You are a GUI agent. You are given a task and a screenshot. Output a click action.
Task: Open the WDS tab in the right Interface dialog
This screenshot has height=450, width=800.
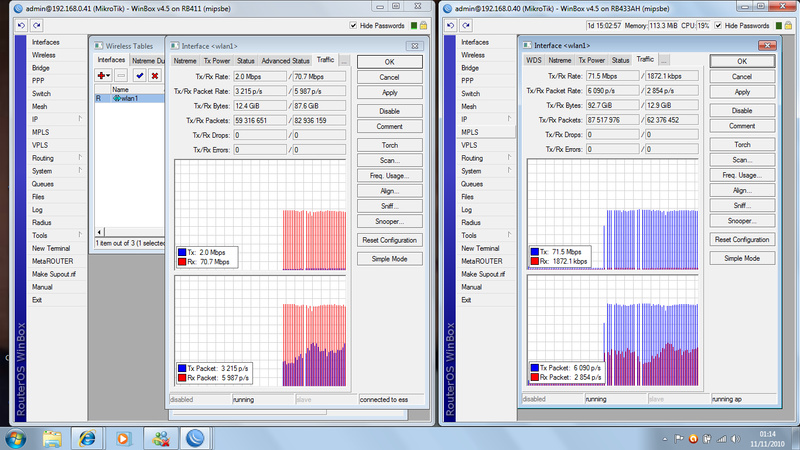[534, 60]
